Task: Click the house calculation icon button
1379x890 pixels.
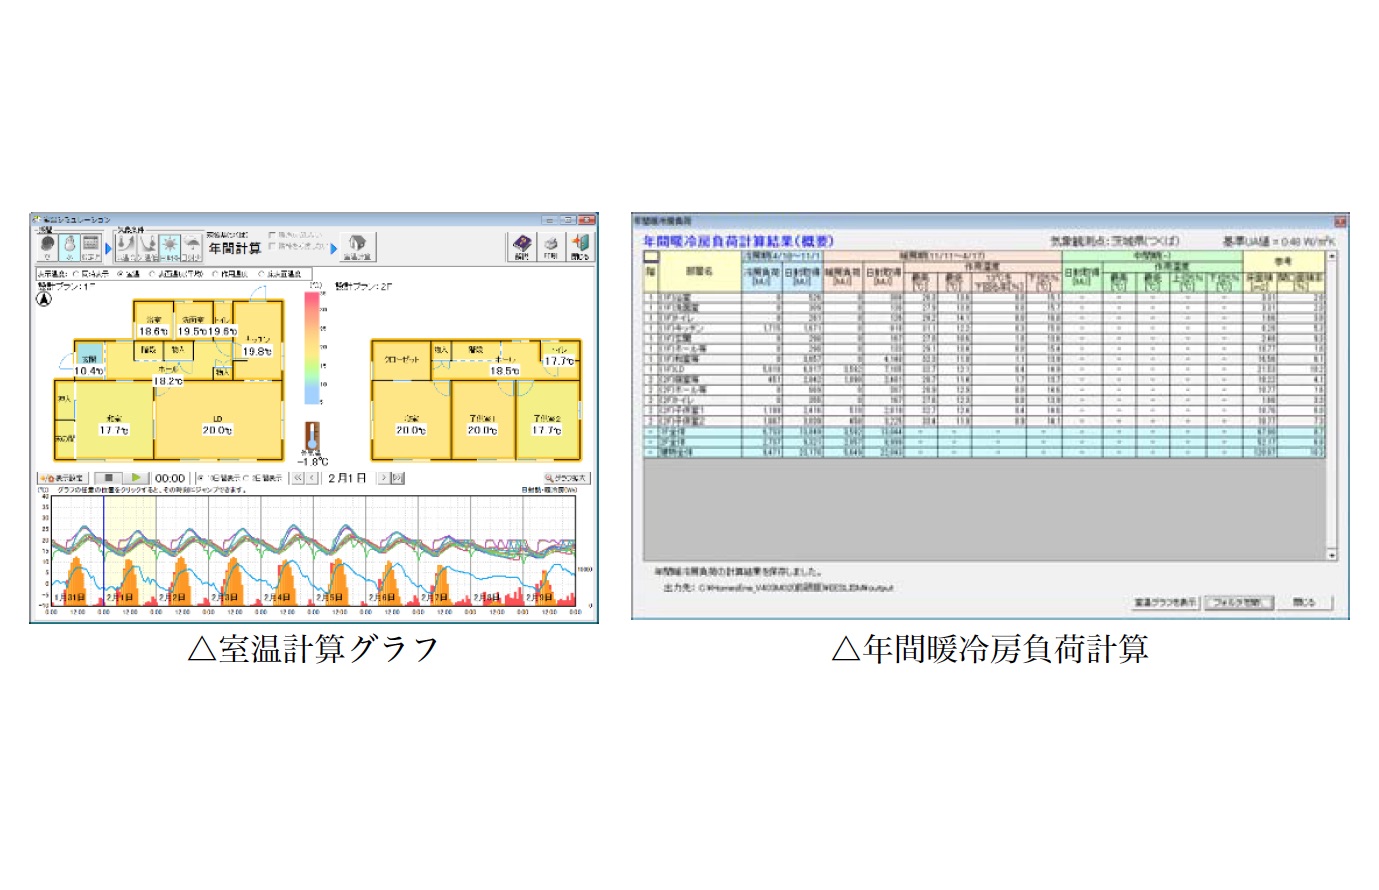Action: (356, 245)
